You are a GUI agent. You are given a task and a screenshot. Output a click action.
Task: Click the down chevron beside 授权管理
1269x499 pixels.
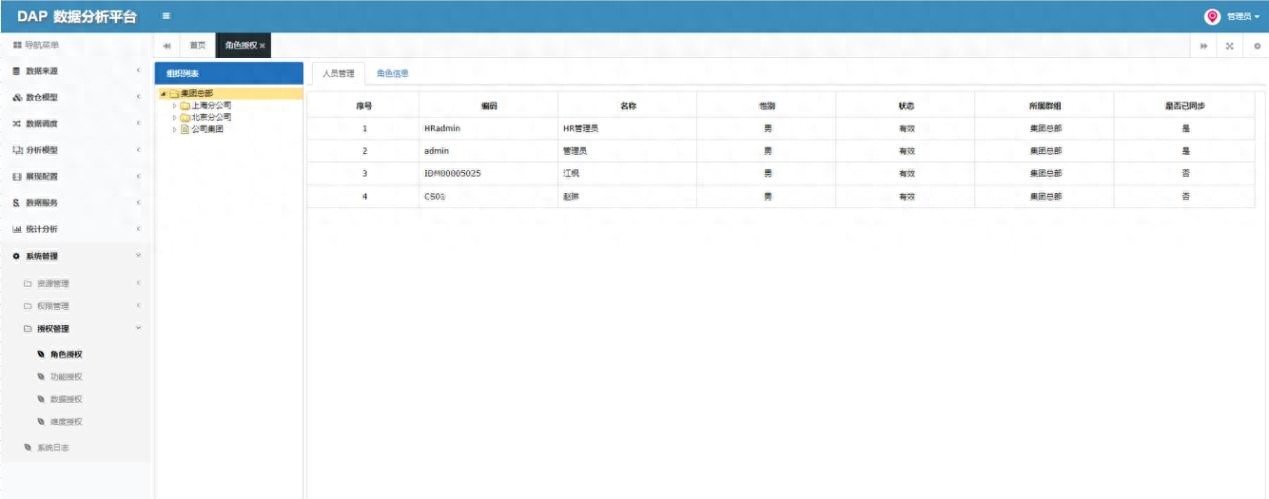(x=138, y=329)
